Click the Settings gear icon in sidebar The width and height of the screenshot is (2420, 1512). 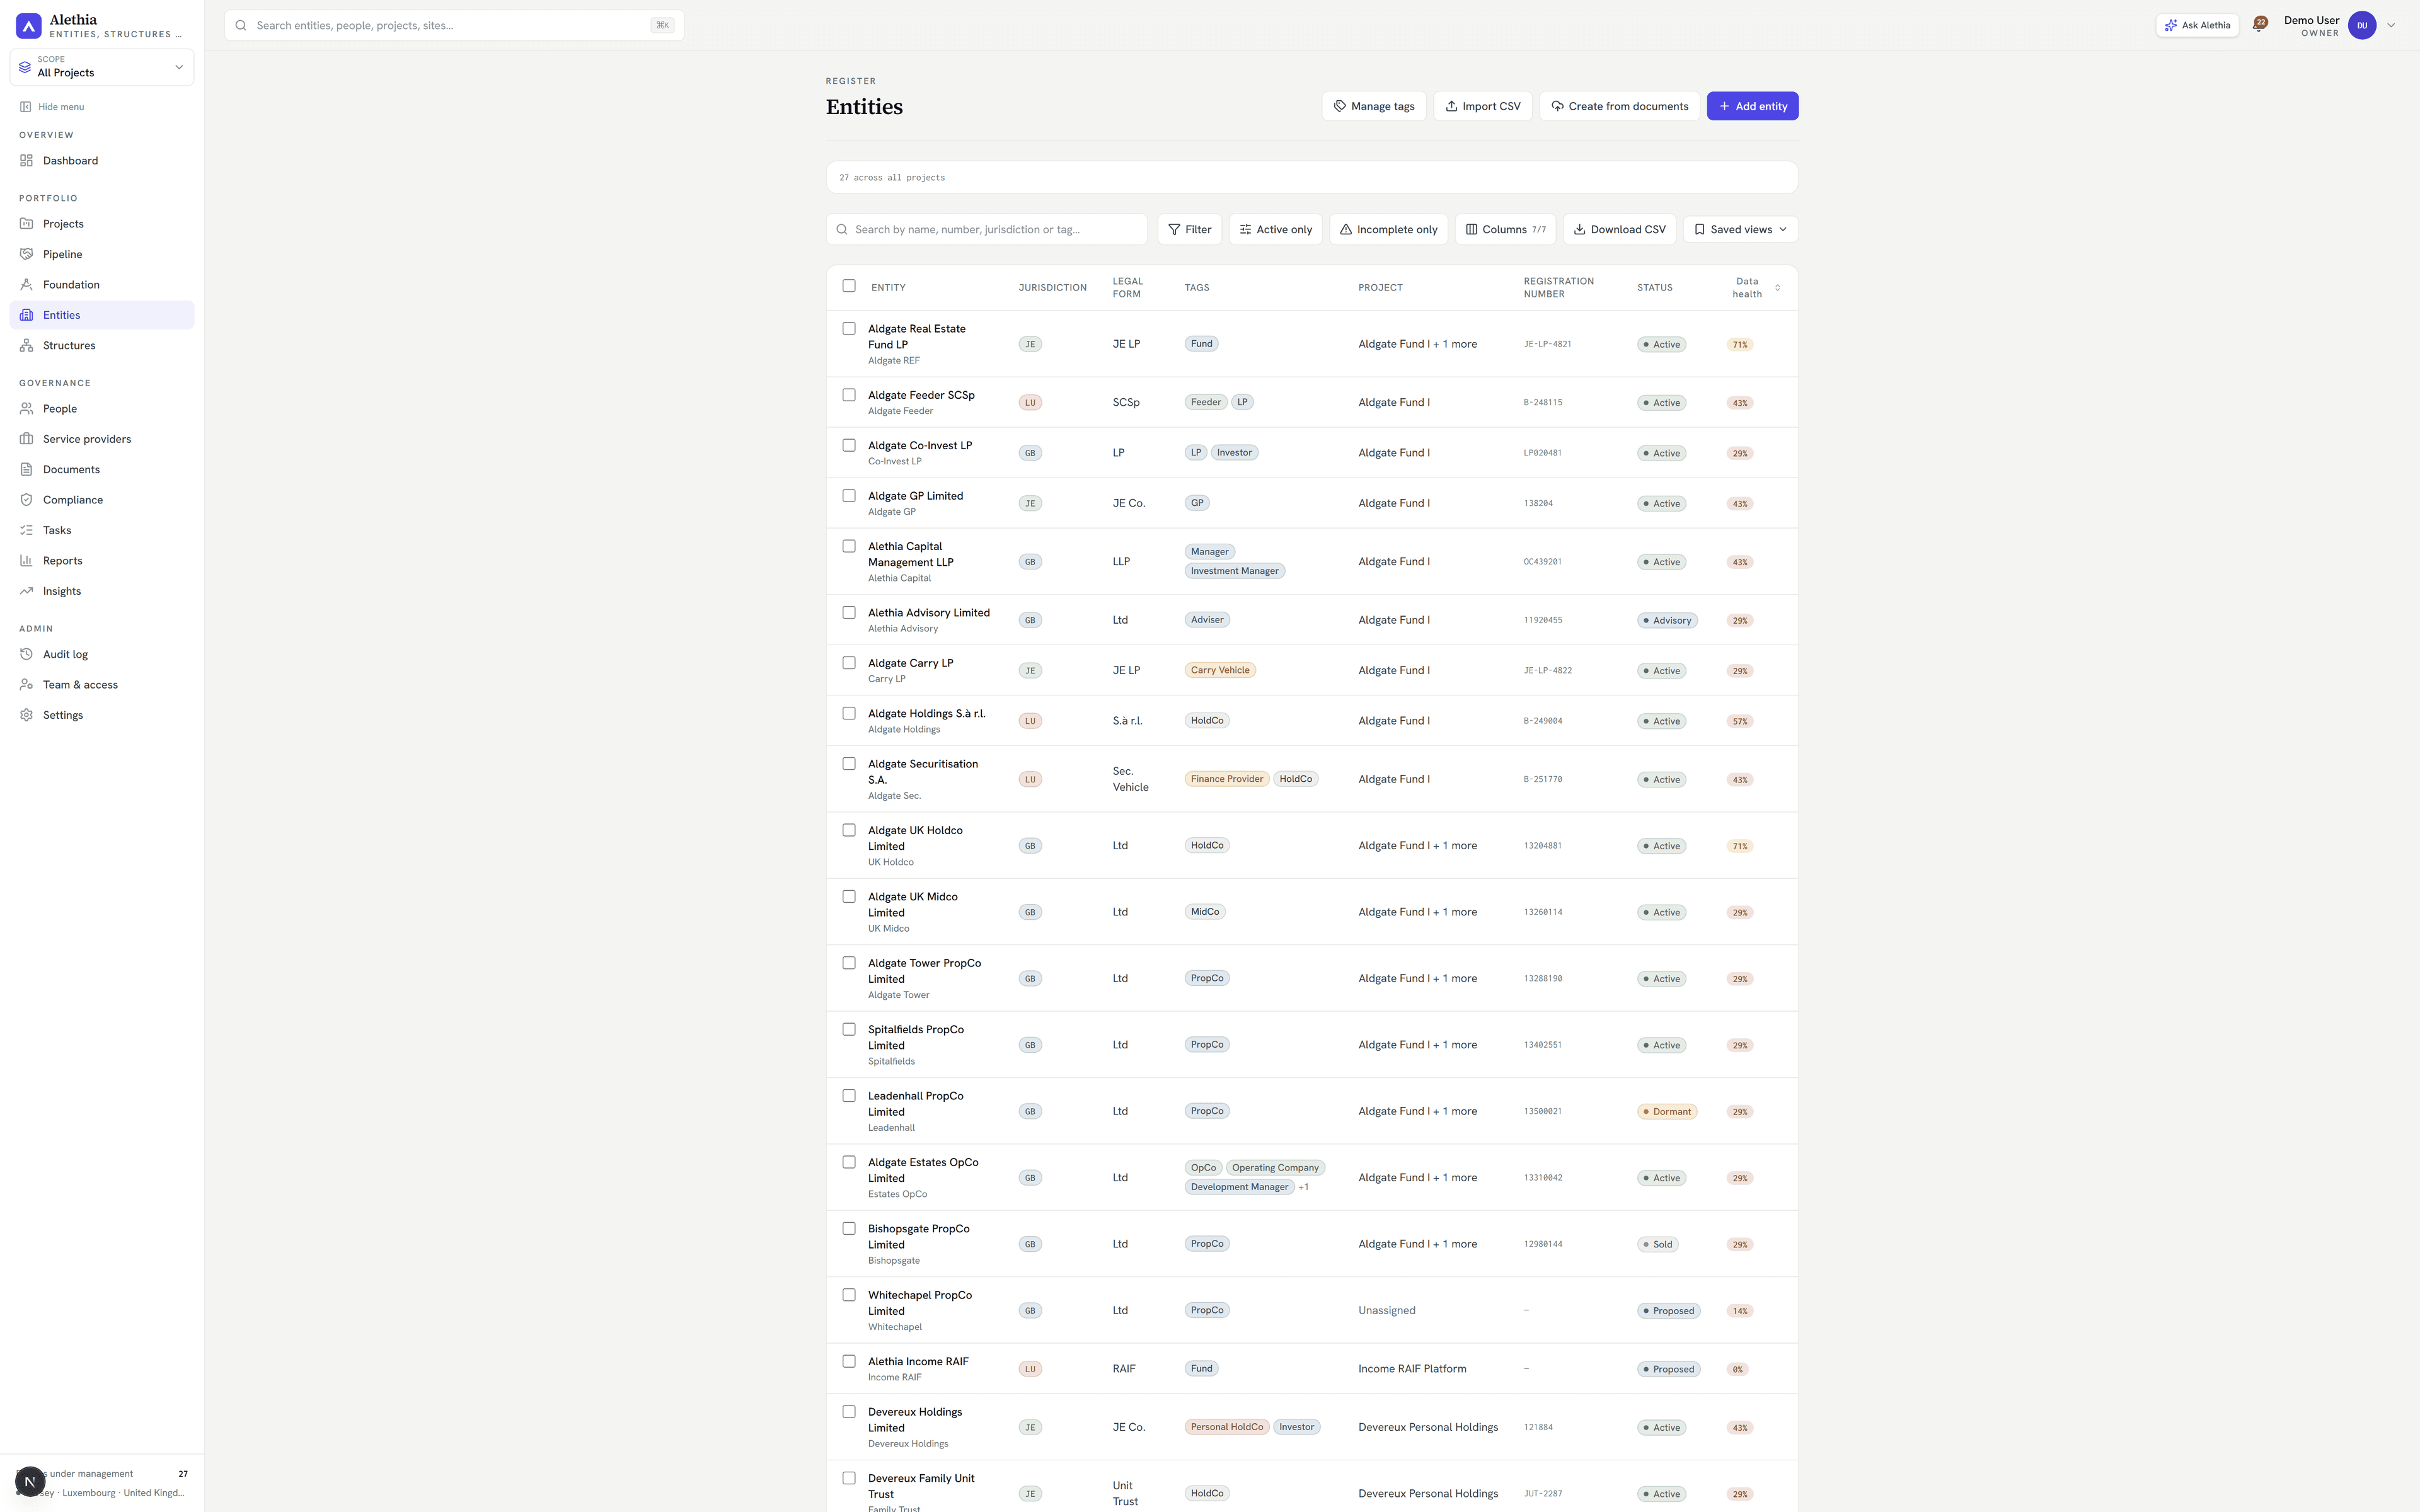(27, 715)
